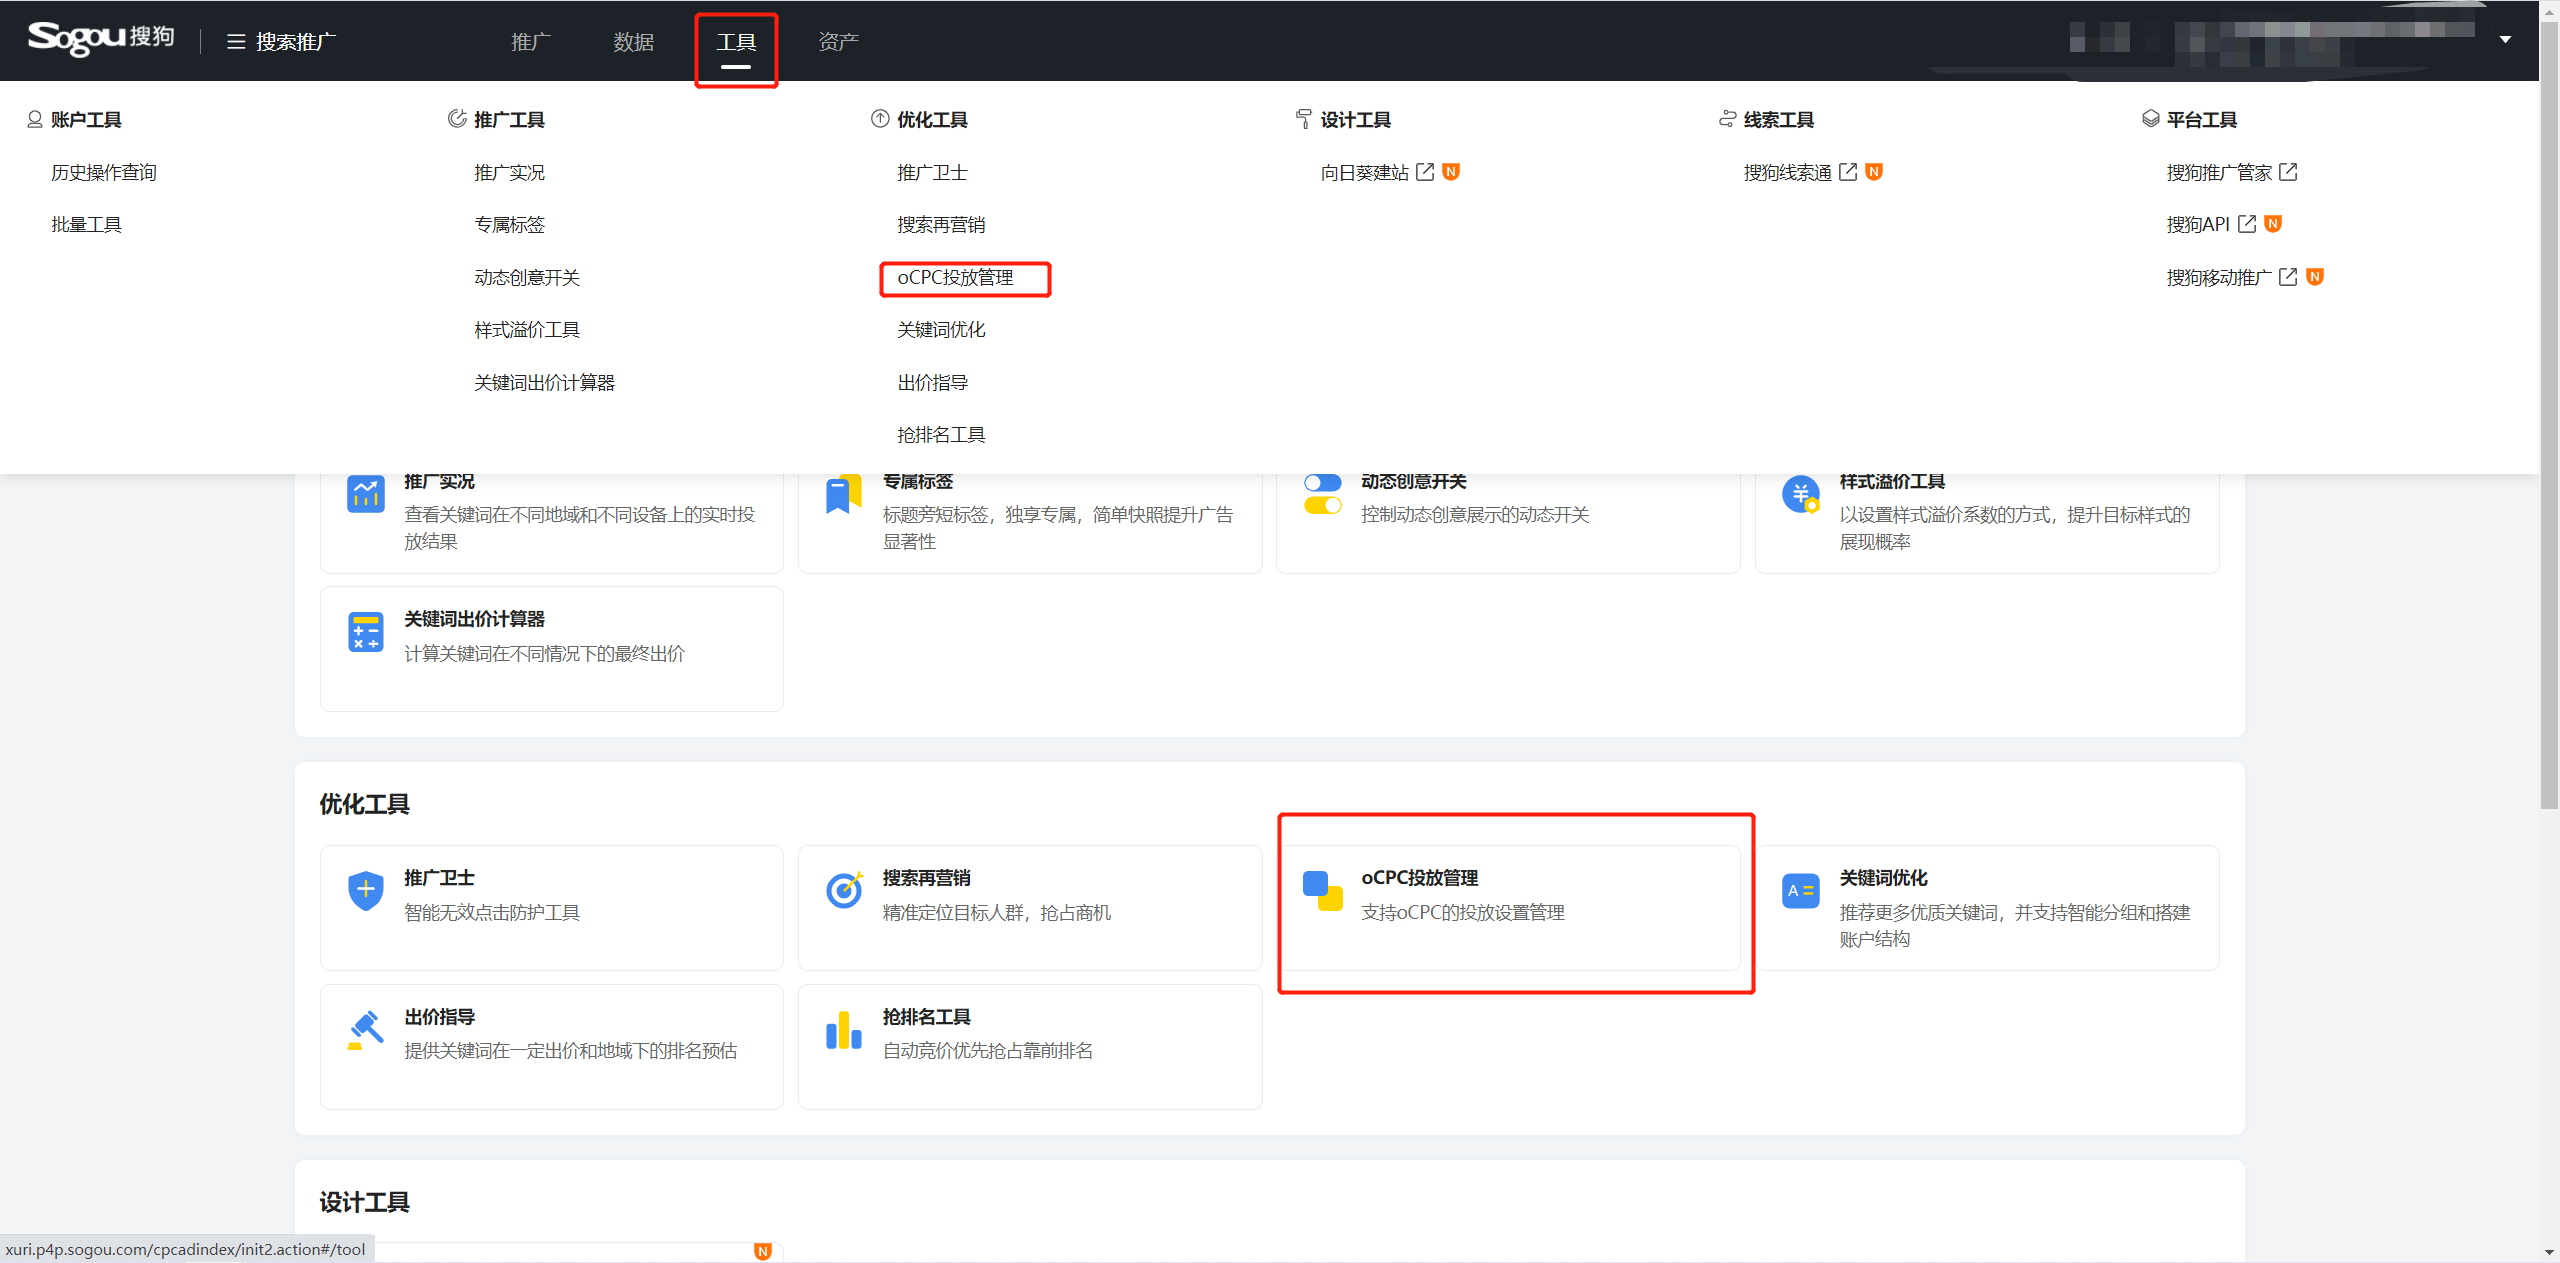The image size is (2560, 1263).
Task: Select 关键词出价计算器 in 推广工具 menu
Action: [x=544, y=383]
